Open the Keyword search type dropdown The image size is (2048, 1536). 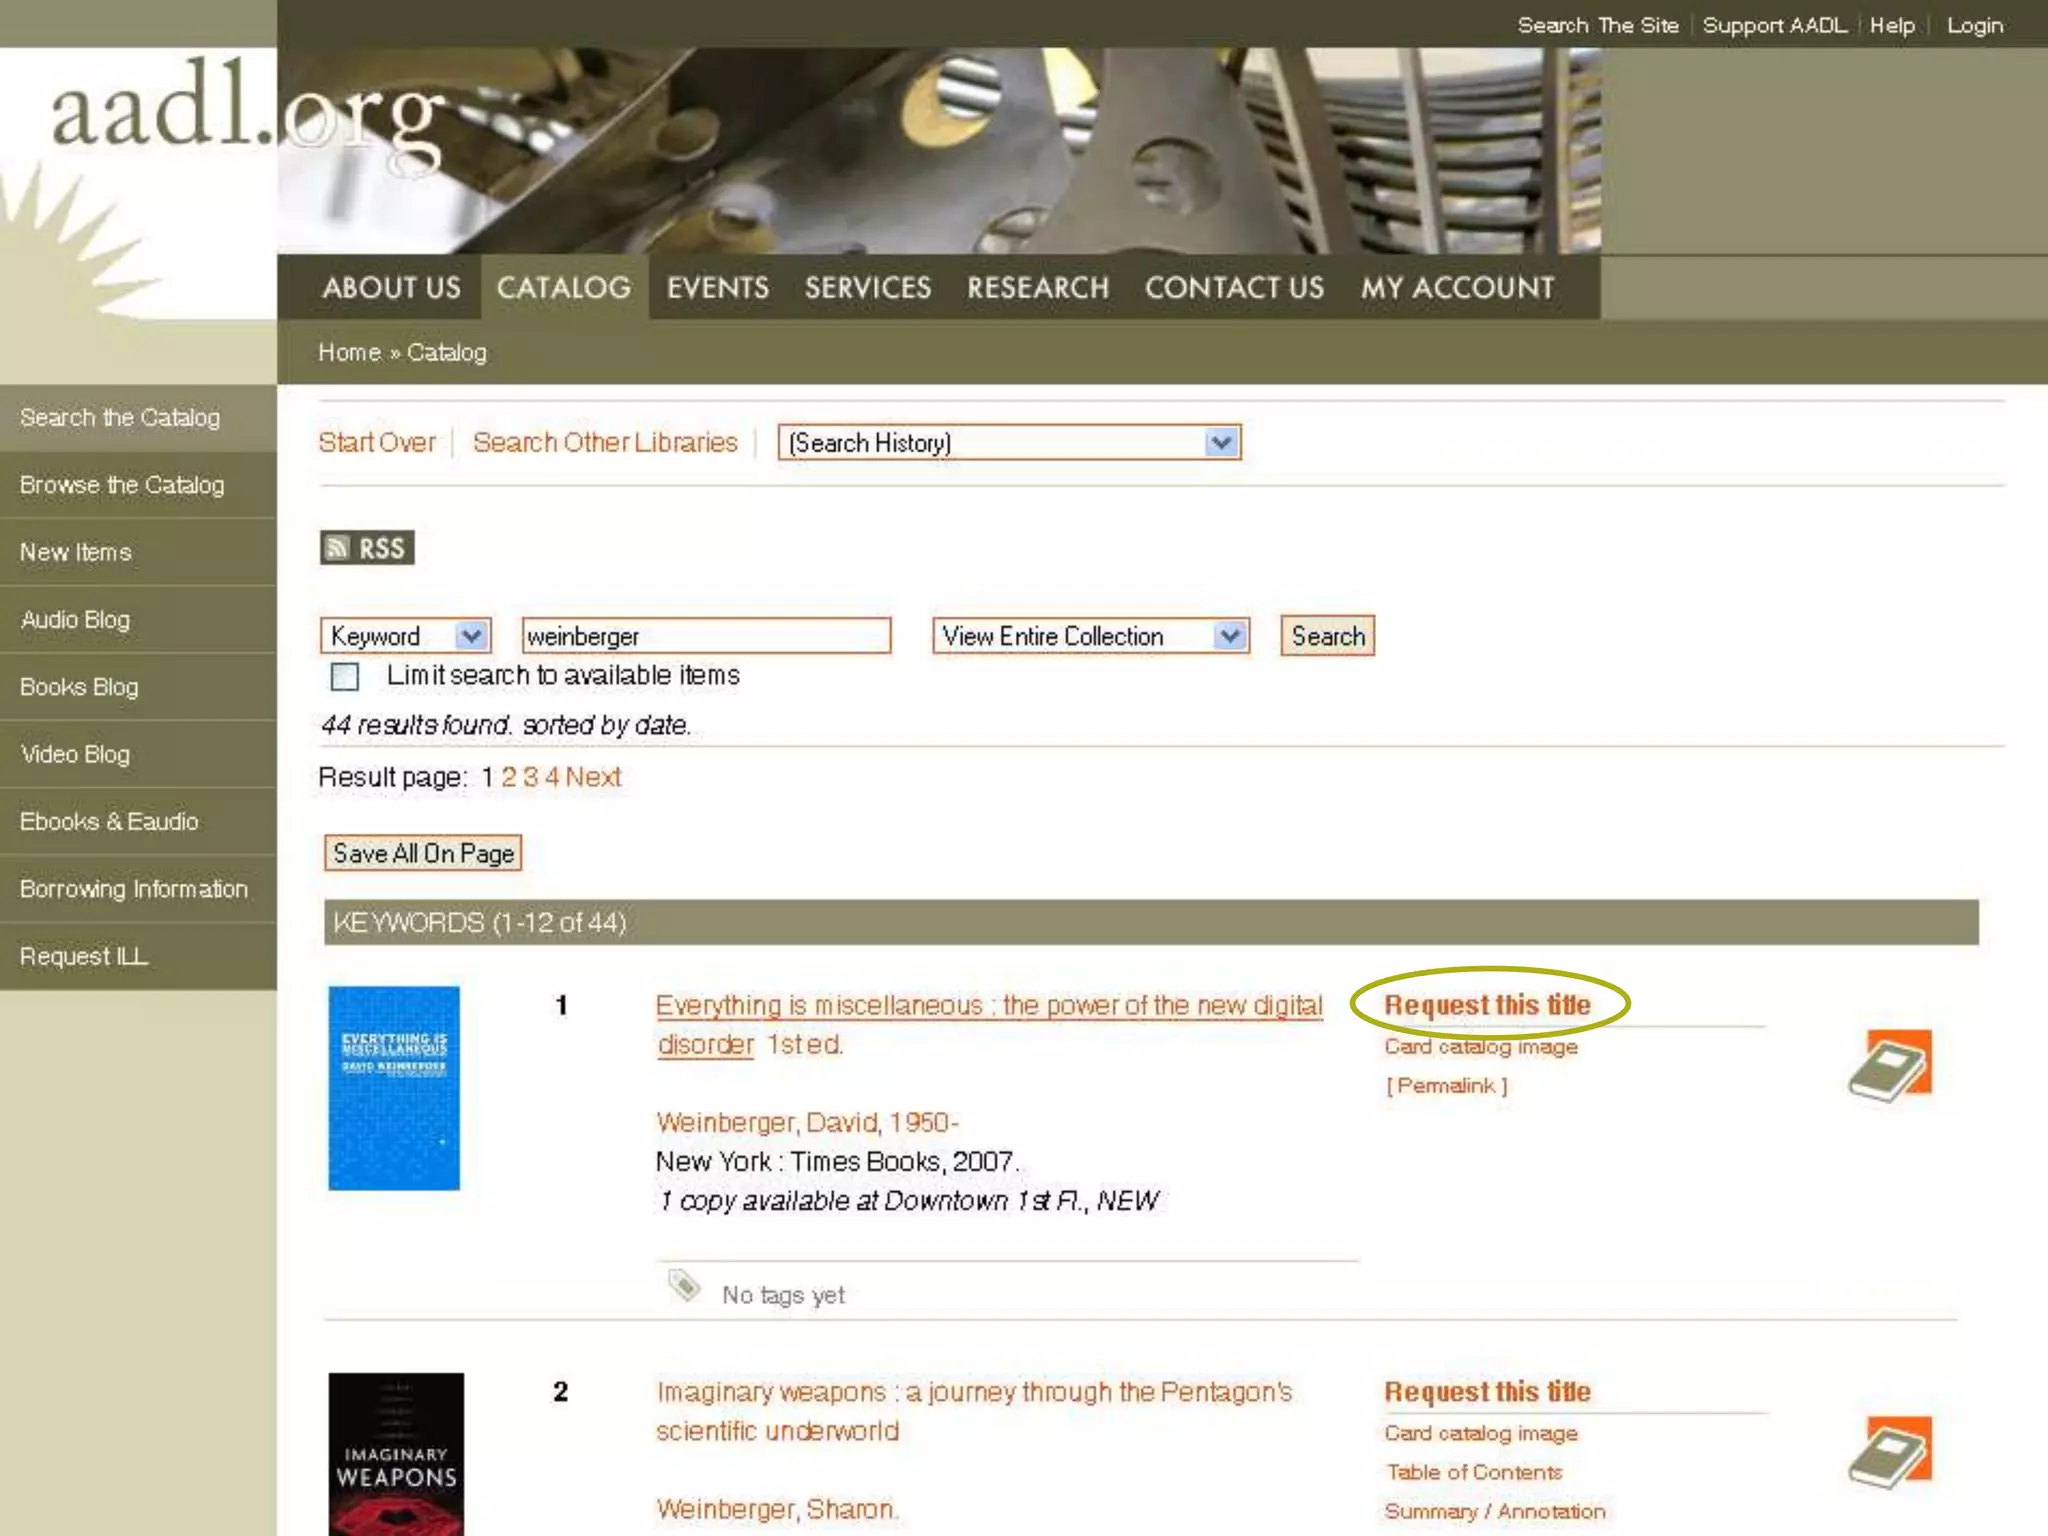[405, 636]
